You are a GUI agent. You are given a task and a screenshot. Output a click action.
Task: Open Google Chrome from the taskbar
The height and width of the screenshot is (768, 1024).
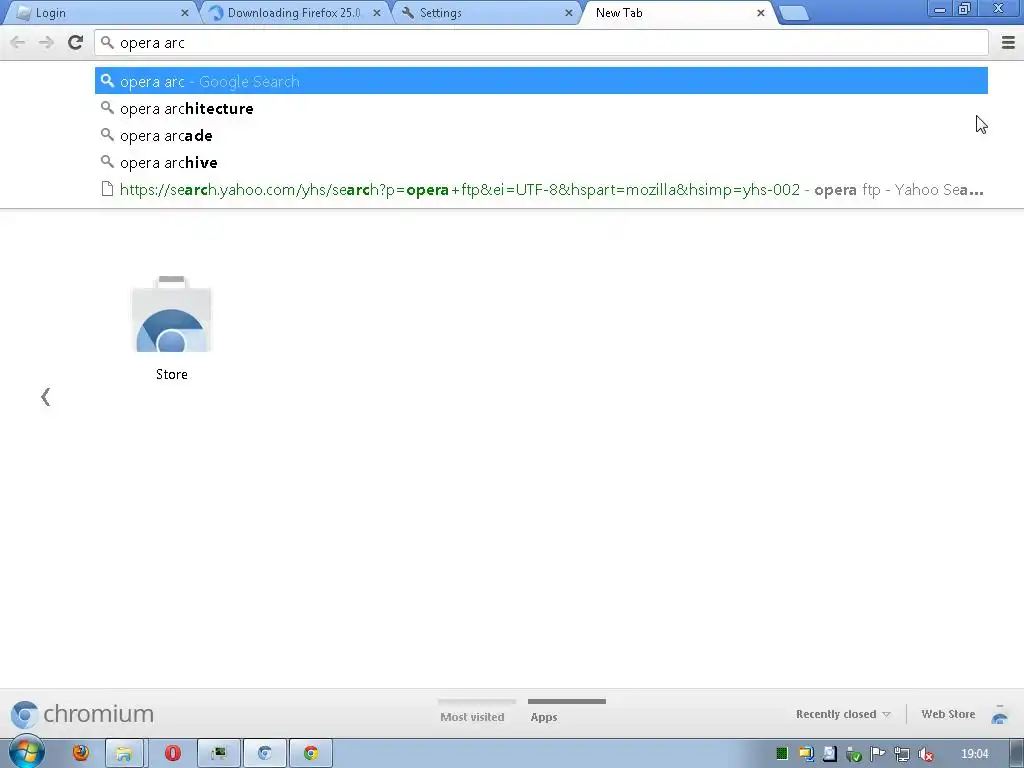(311, 754)
